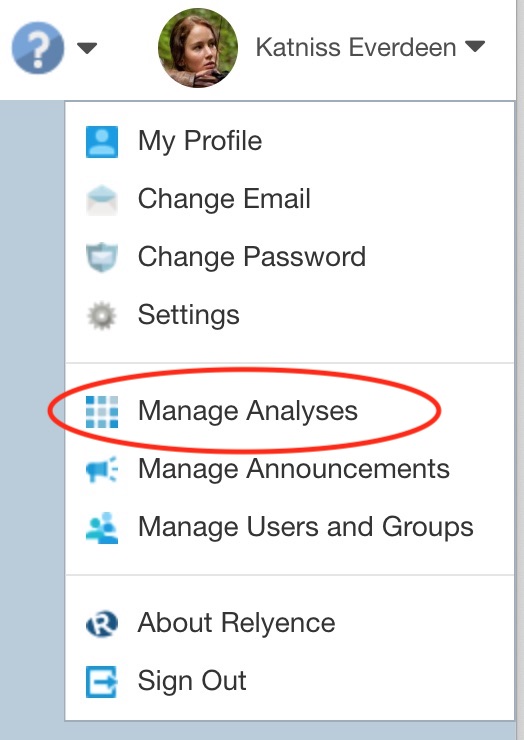Image resolution: width=524 pixels, height=740 pixels.
Task: Sign Out of the application
Action: pyautogui.click(x=289, y=681)
